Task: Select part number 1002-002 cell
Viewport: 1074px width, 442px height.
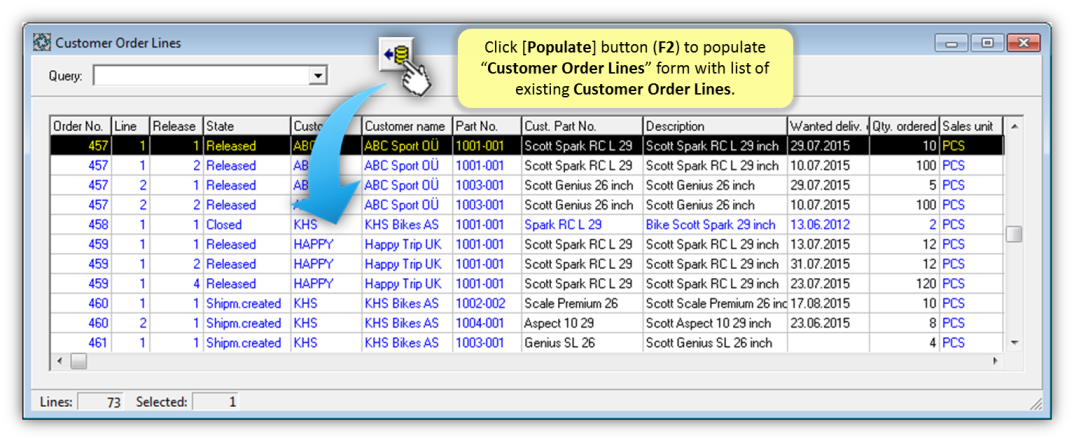Action: [x=487, y=303]
